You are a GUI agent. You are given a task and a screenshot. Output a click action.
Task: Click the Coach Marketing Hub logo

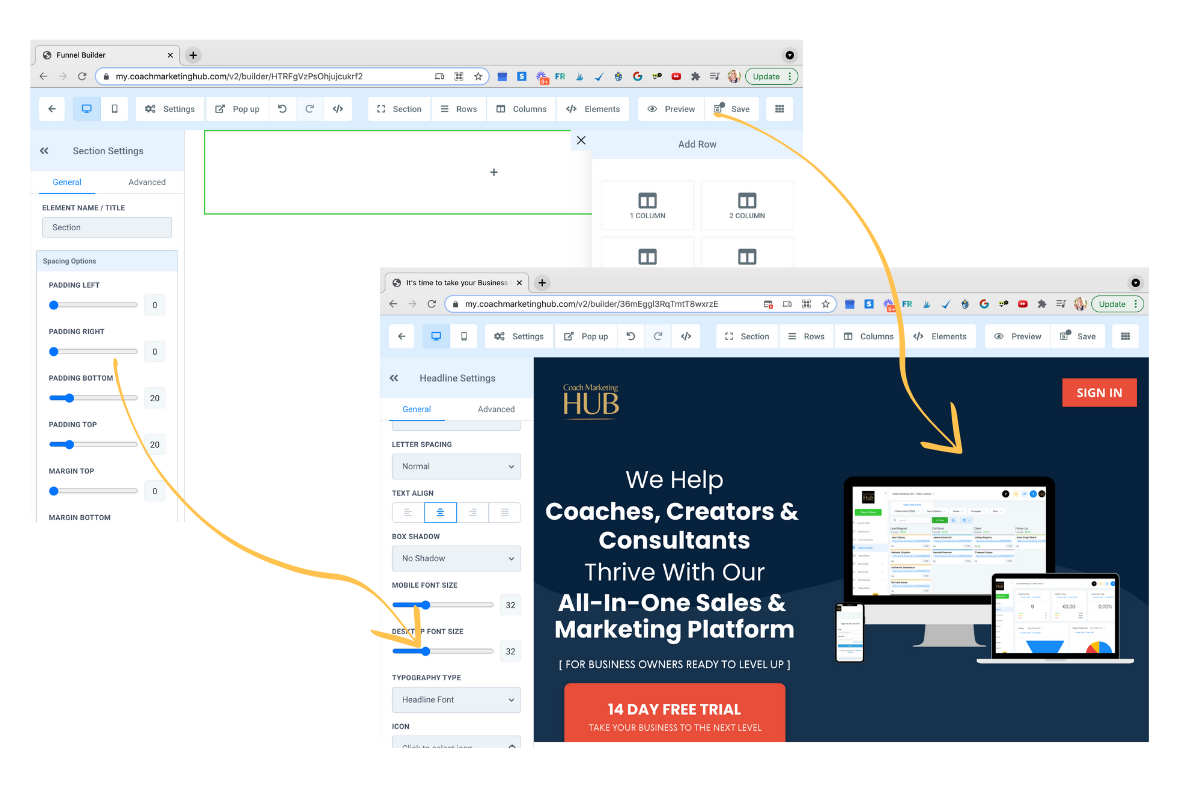[591, 400]
